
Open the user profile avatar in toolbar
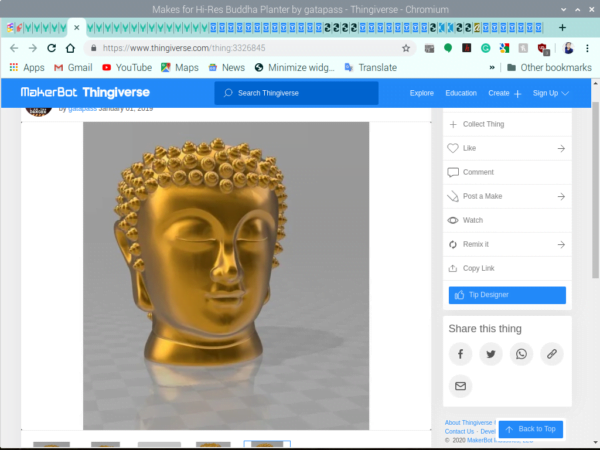(569, 48)
